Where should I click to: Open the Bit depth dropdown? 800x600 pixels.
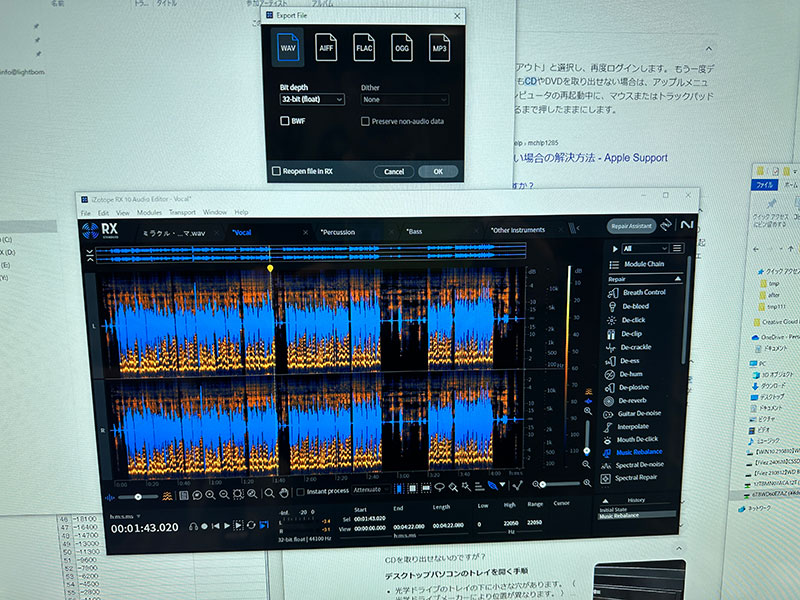(x=312, y=99)
